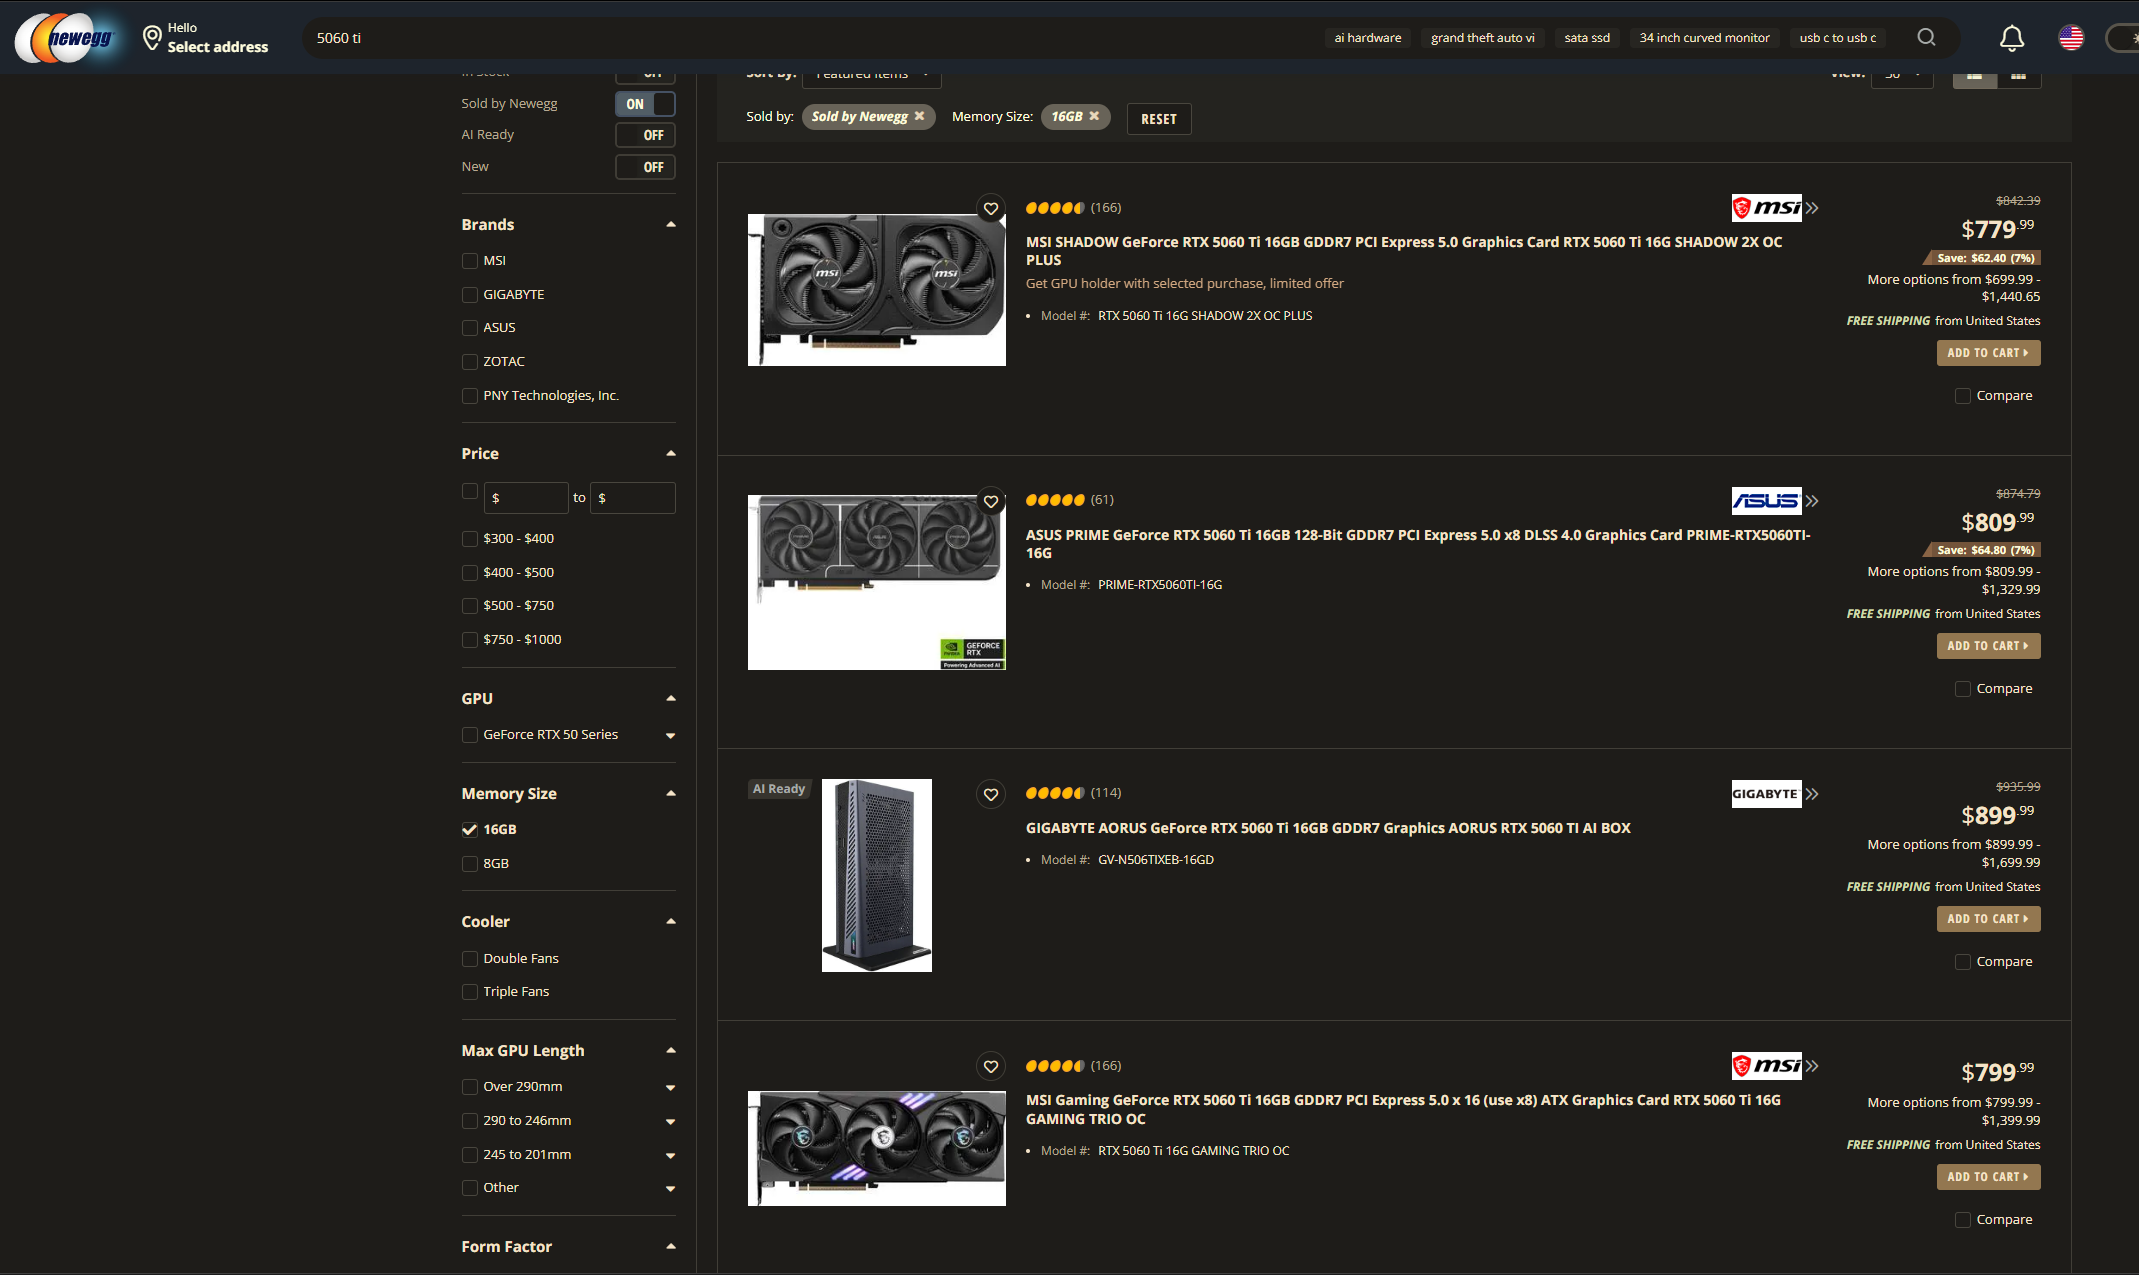This screenshot has height=1275, width=2139.
Task: Click the ASUS brand logo on PRIME listing
Action: point(1766,501)
